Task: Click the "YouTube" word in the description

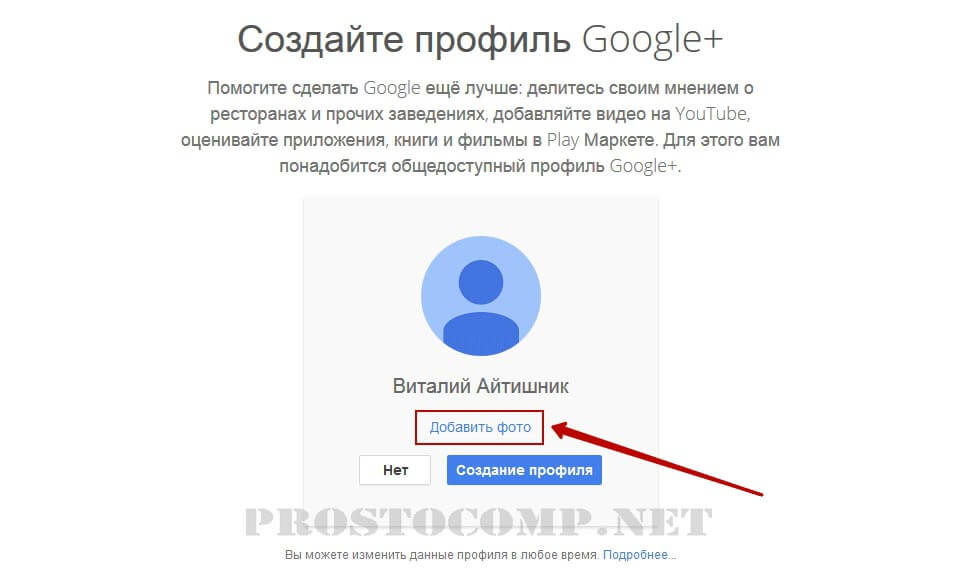Action: (712, 114)
